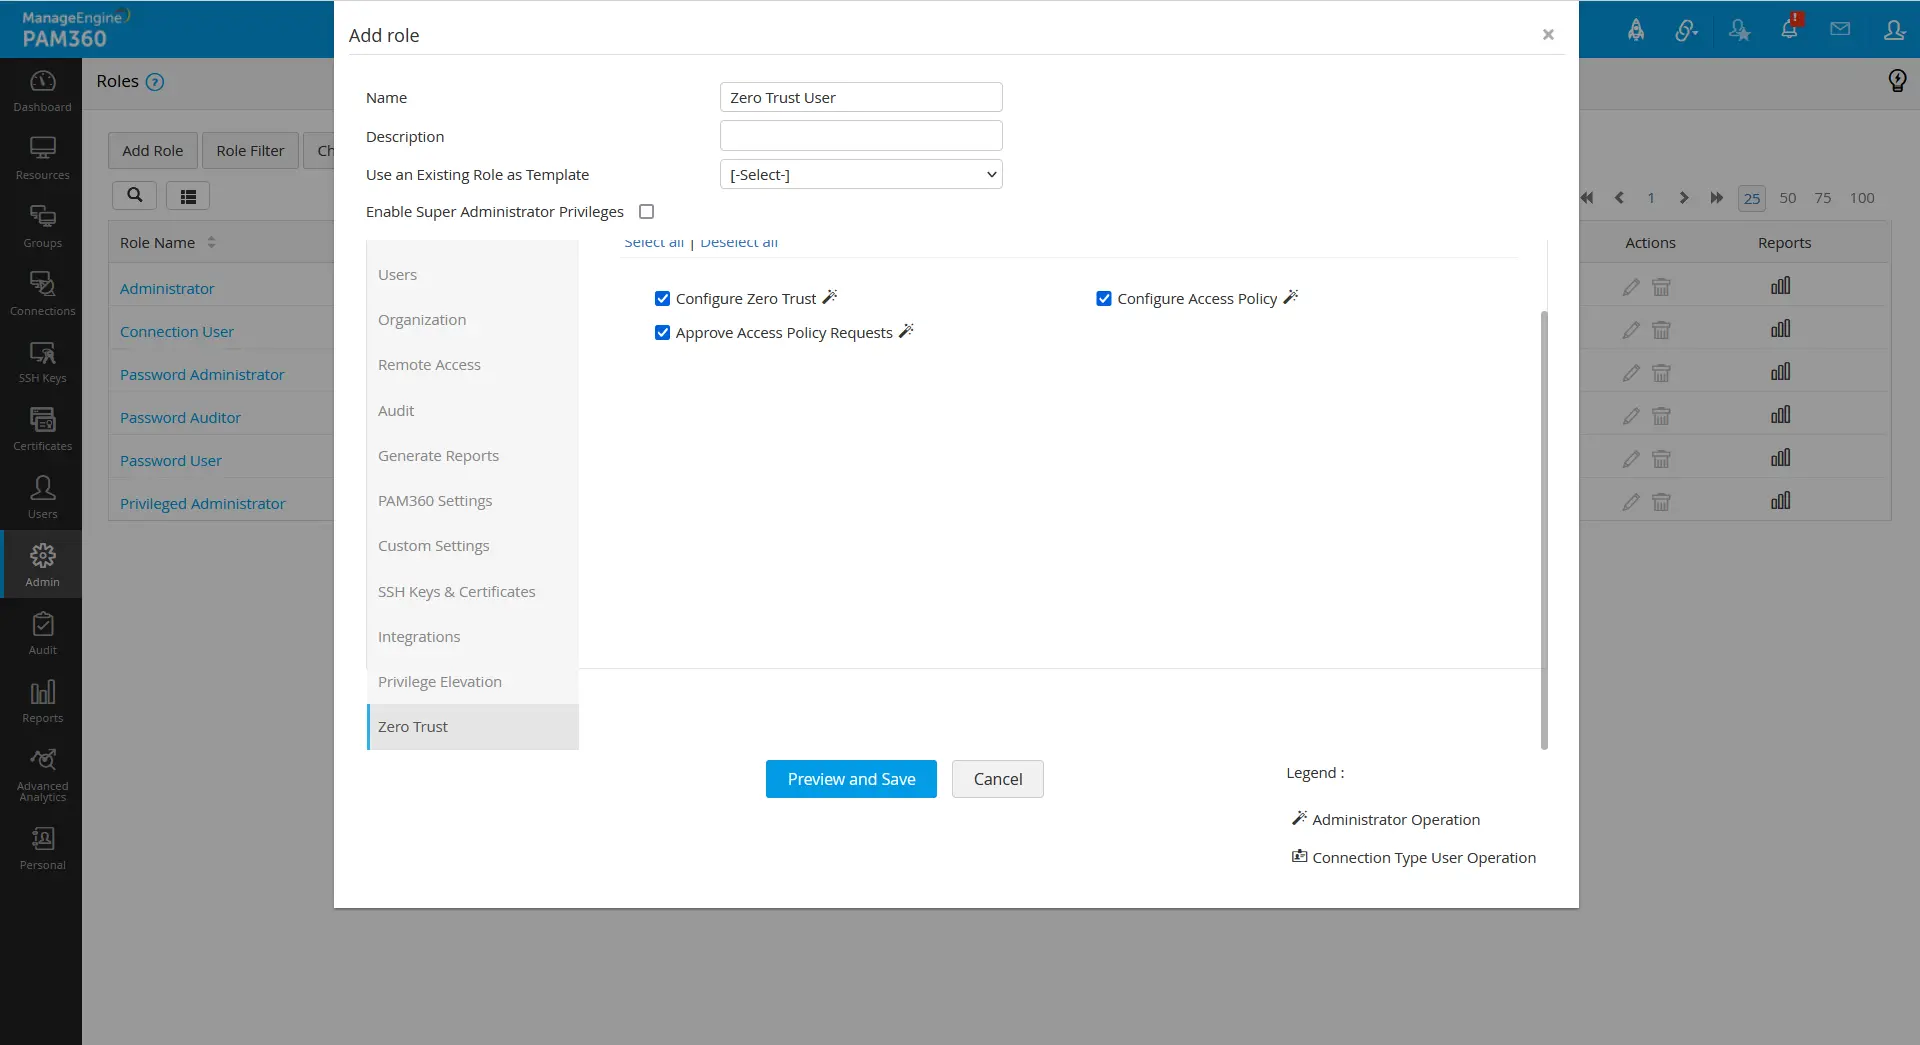Set 50 rows per page

coord(1788,198)
